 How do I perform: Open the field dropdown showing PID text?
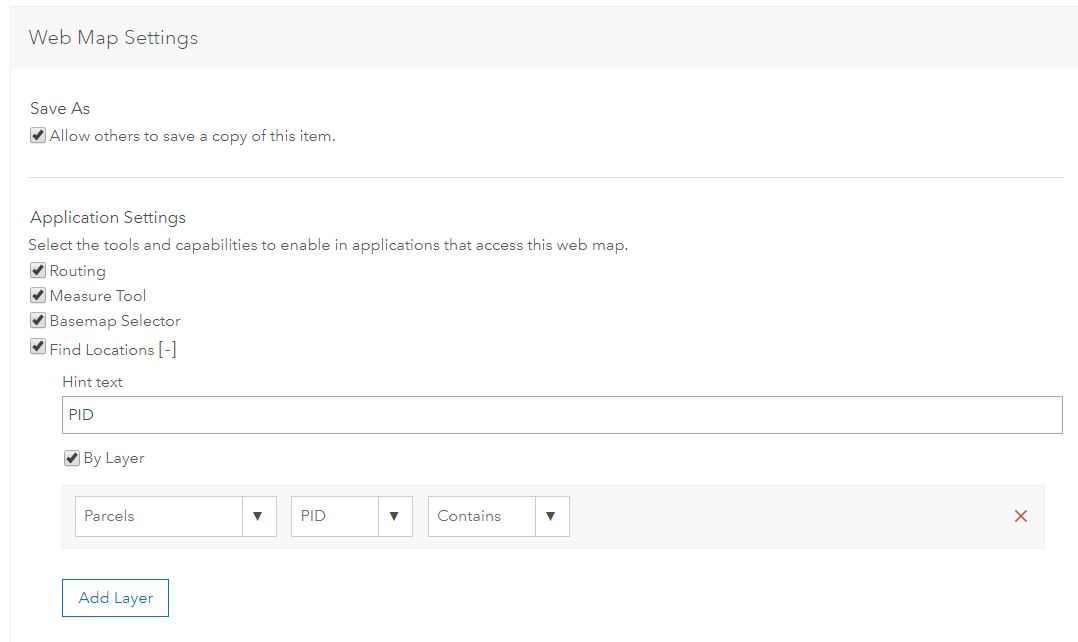335,516
